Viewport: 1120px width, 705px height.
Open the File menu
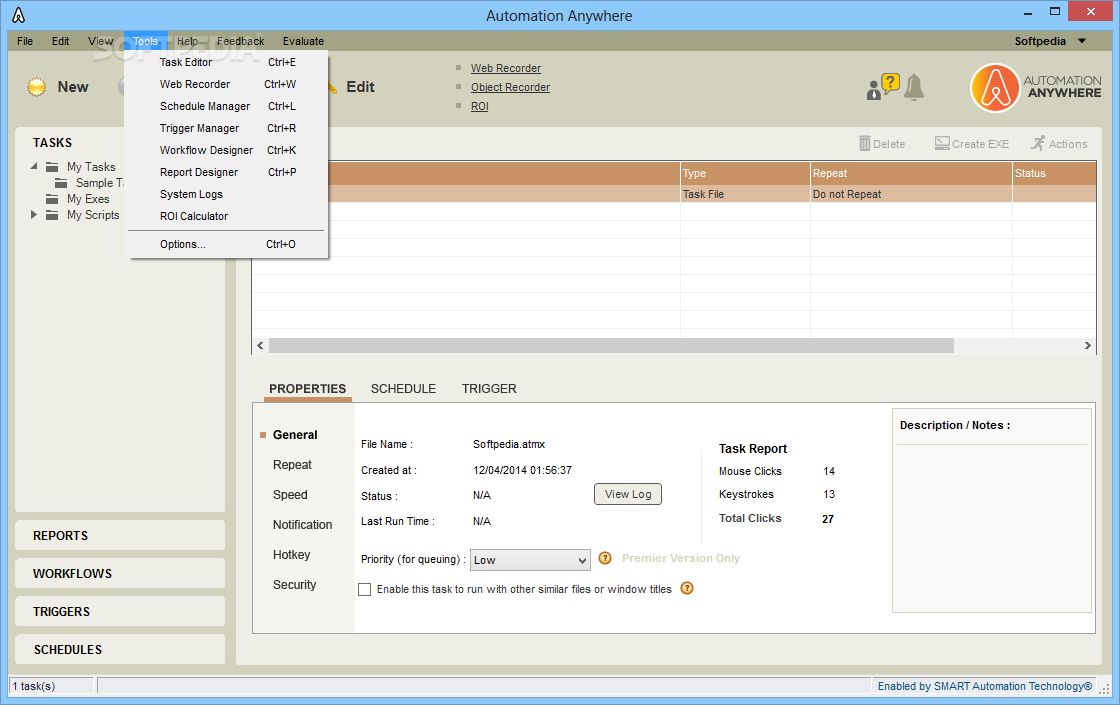(25, 41)
